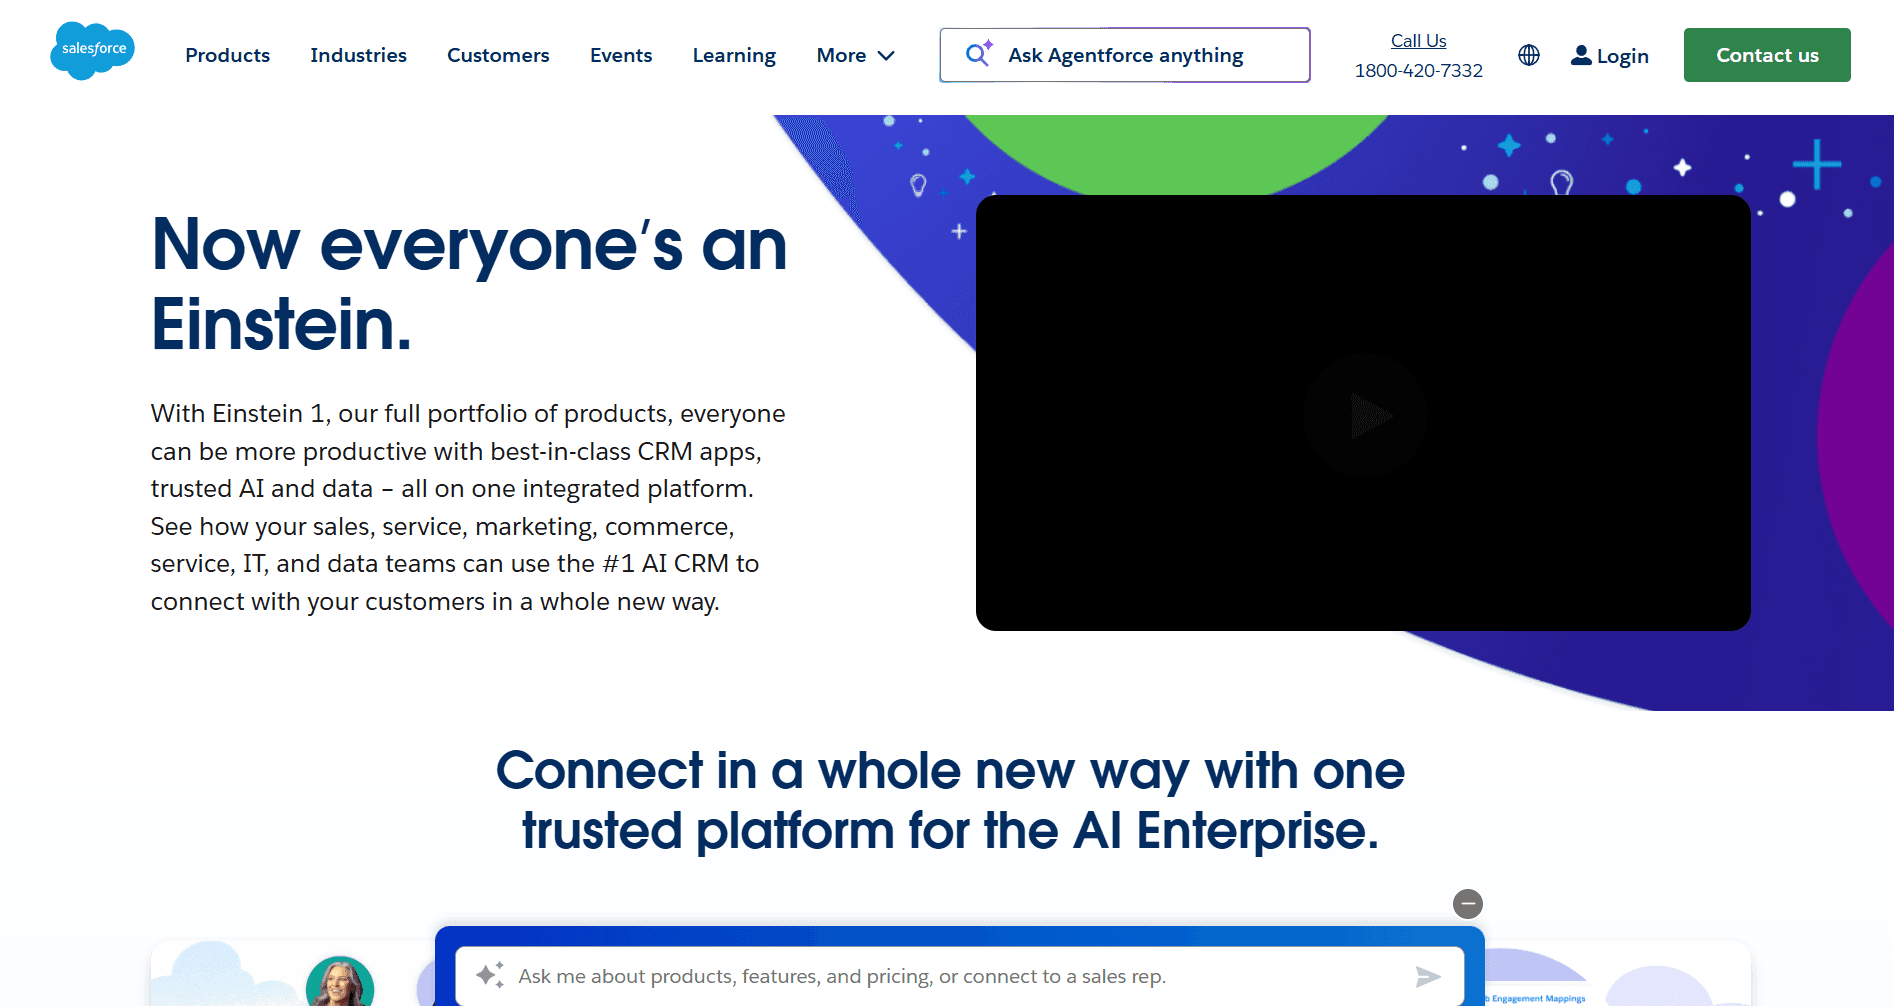Minimize the chat widget with minus icon
1894x1006 pixels.
1467,904
